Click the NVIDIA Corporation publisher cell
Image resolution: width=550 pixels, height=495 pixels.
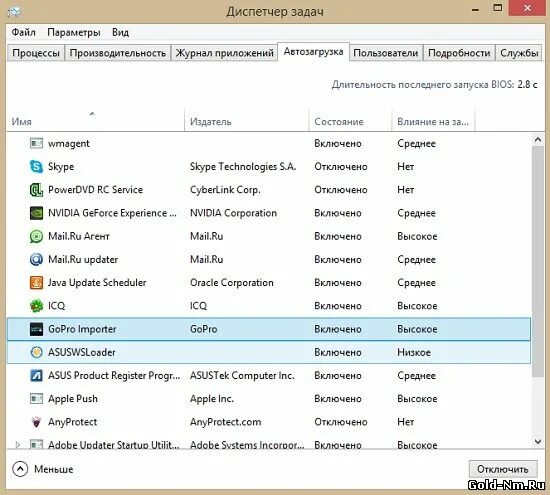pos(233,213)
